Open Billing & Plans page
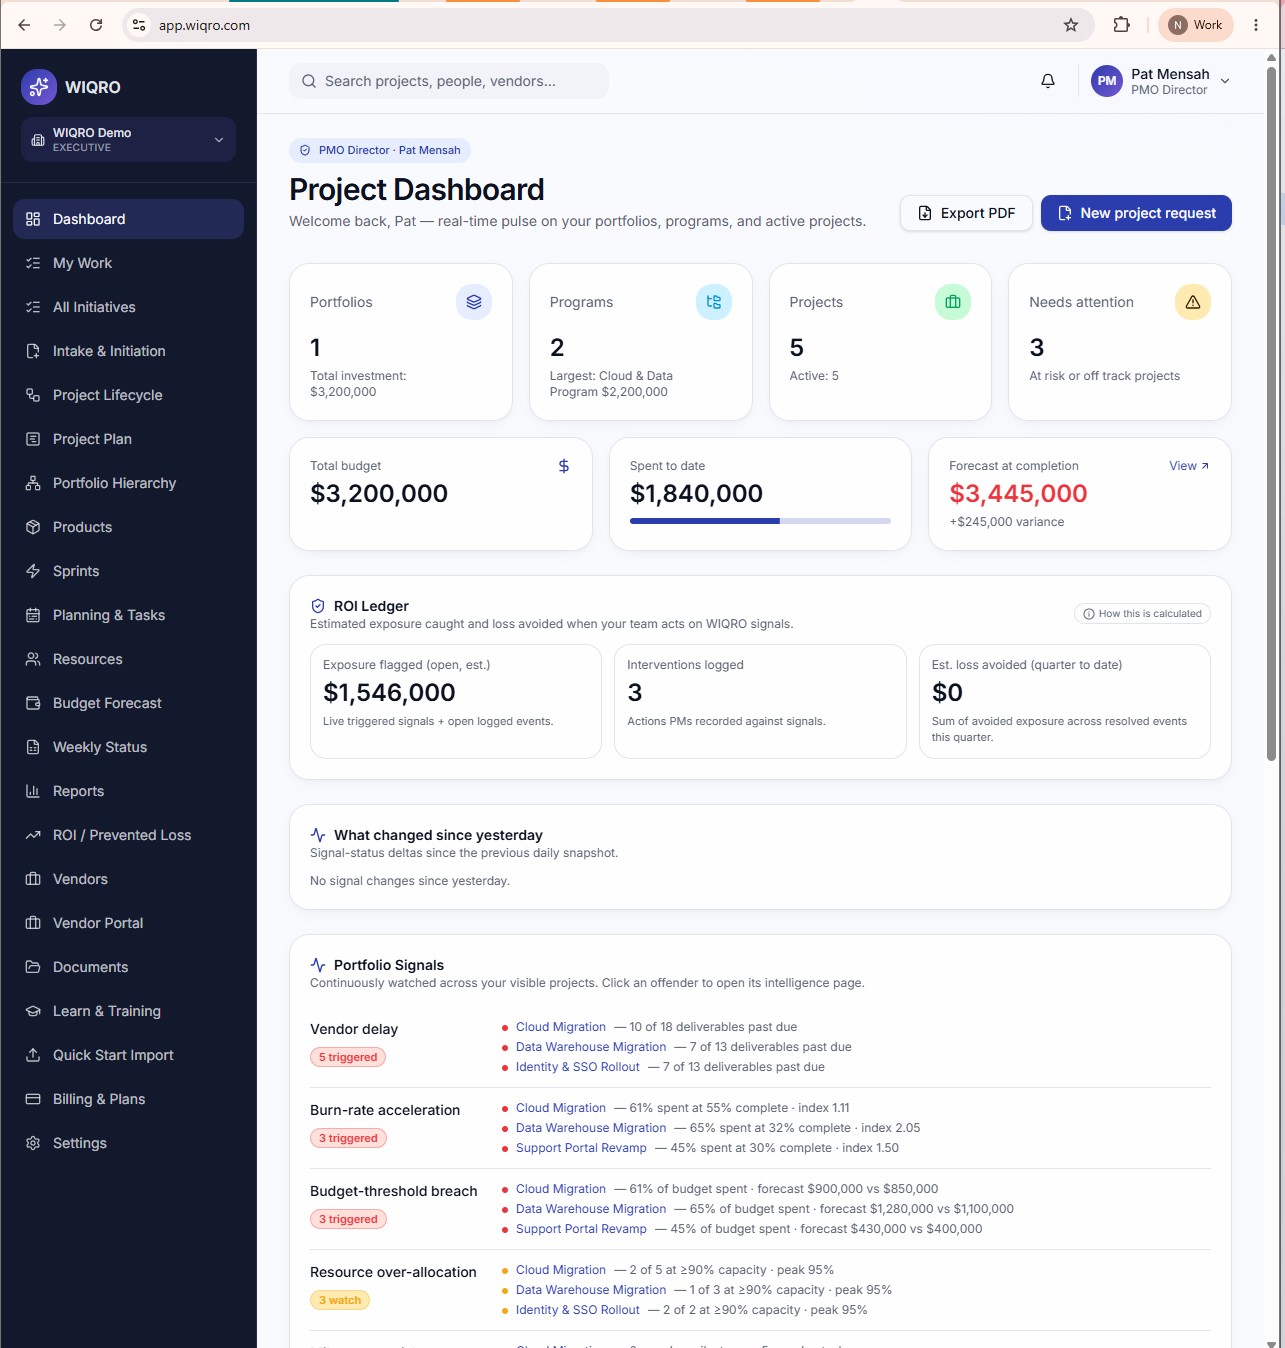Viewport: 1285px width, 1348px height. coord(128,1099)
